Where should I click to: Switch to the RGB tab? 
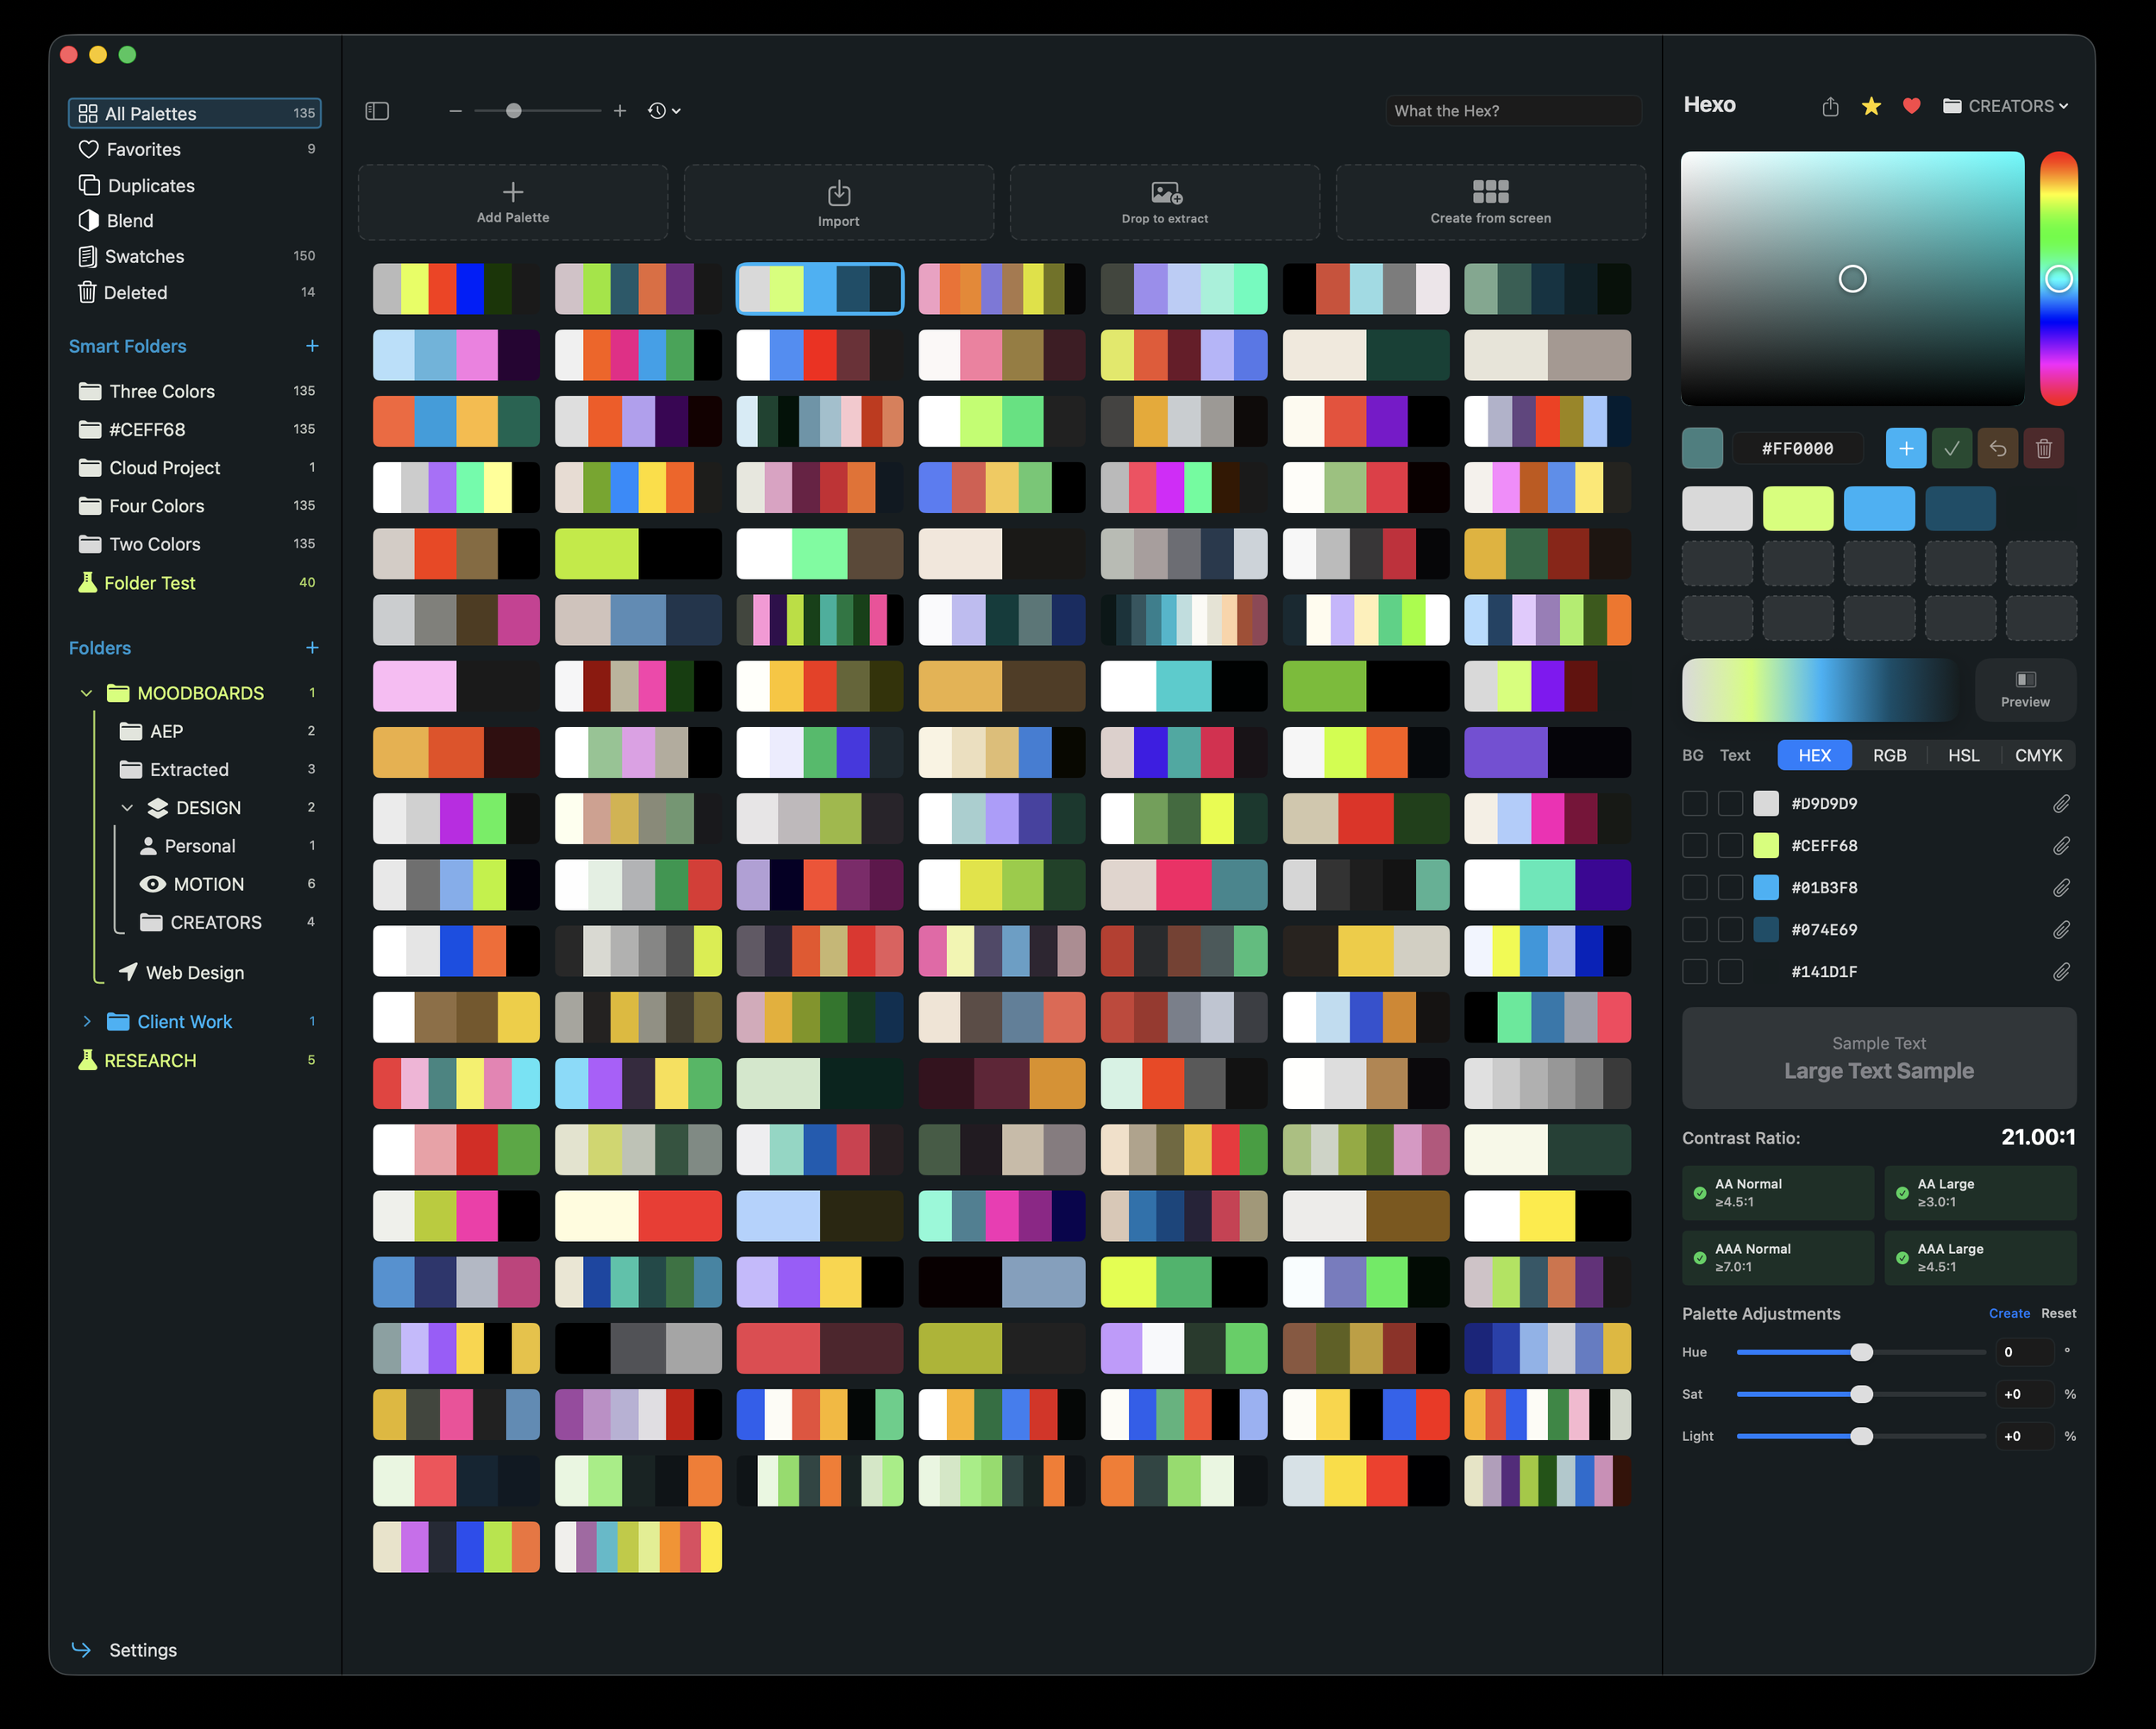[1889, 755]
